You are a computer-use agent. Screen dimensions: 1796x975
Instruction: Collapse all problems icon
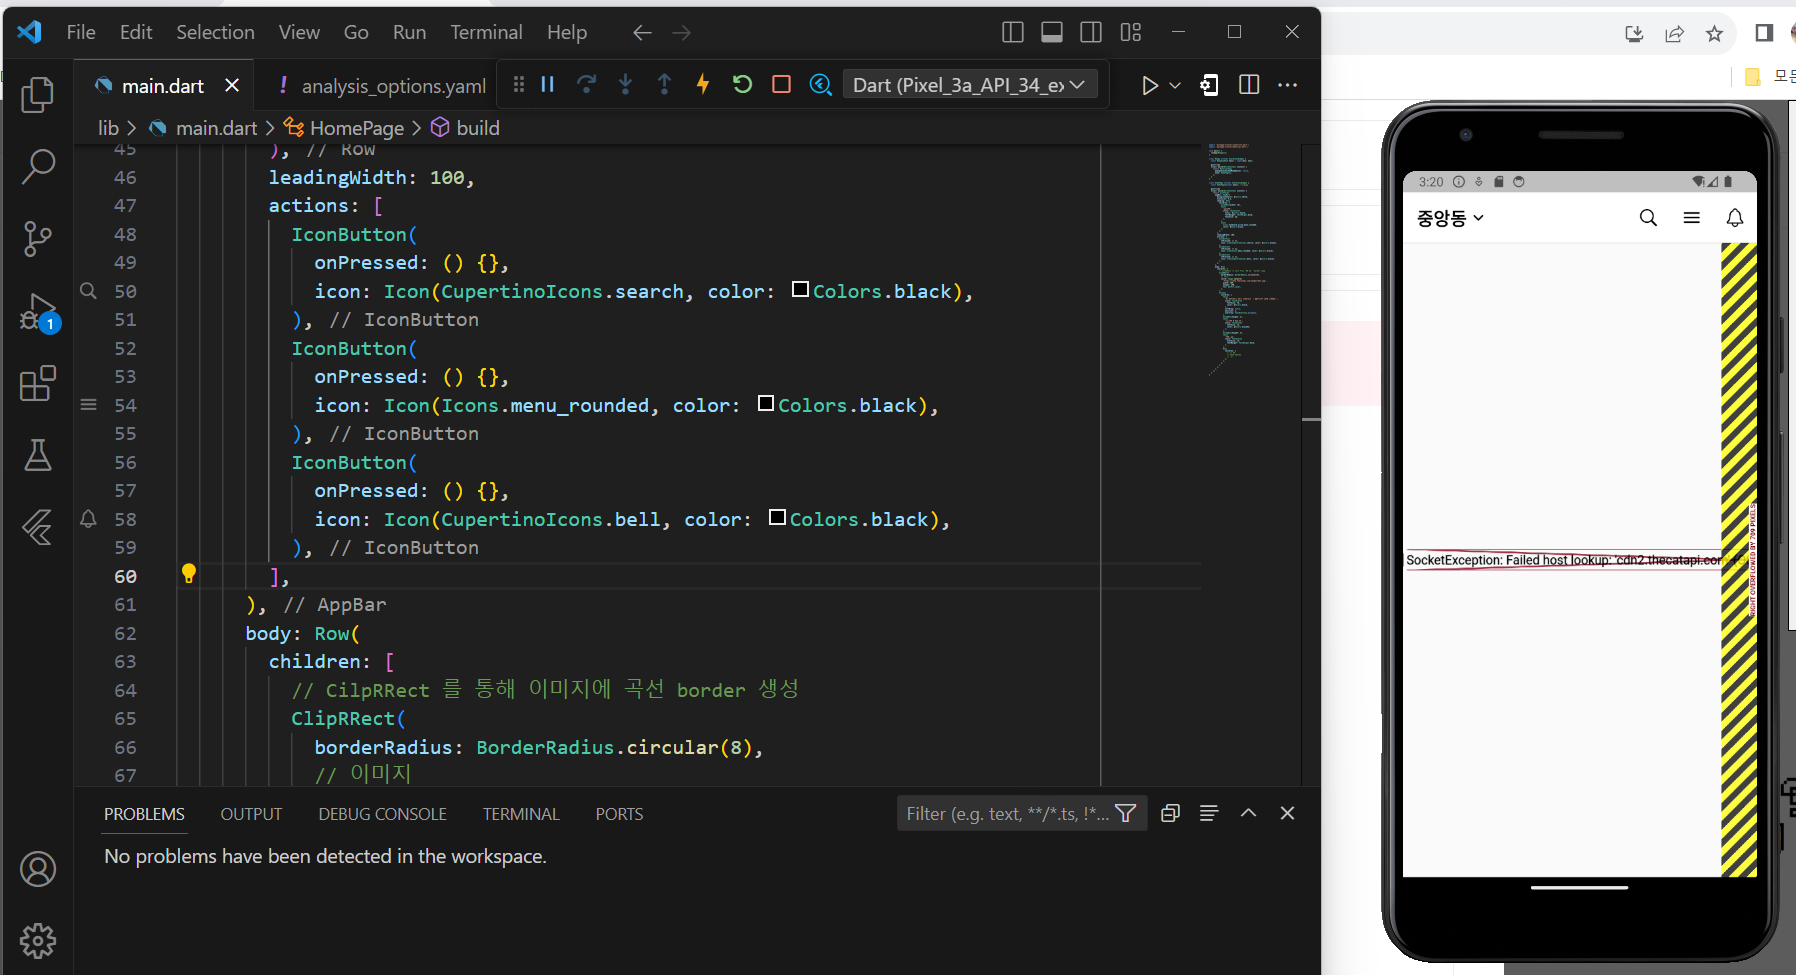pos(1170,813)
